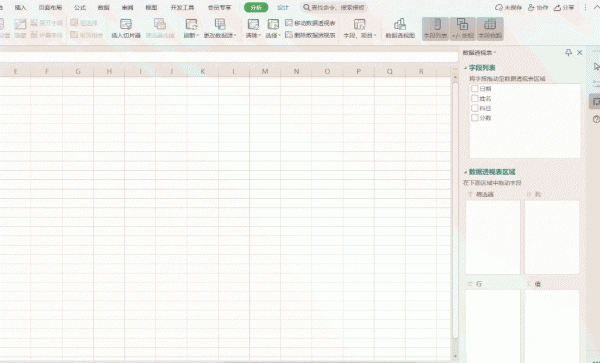This screenshot has width=600, height=363.
Task: Check the 姓名 field checkbox
Action: [x=475, y=98]
